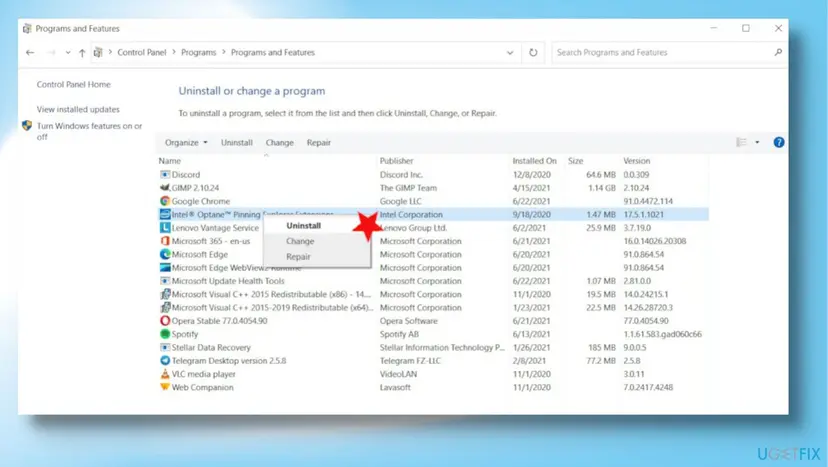
Task: Click the Intel Optane Pinning icon
Action: [x=165, y=214]
